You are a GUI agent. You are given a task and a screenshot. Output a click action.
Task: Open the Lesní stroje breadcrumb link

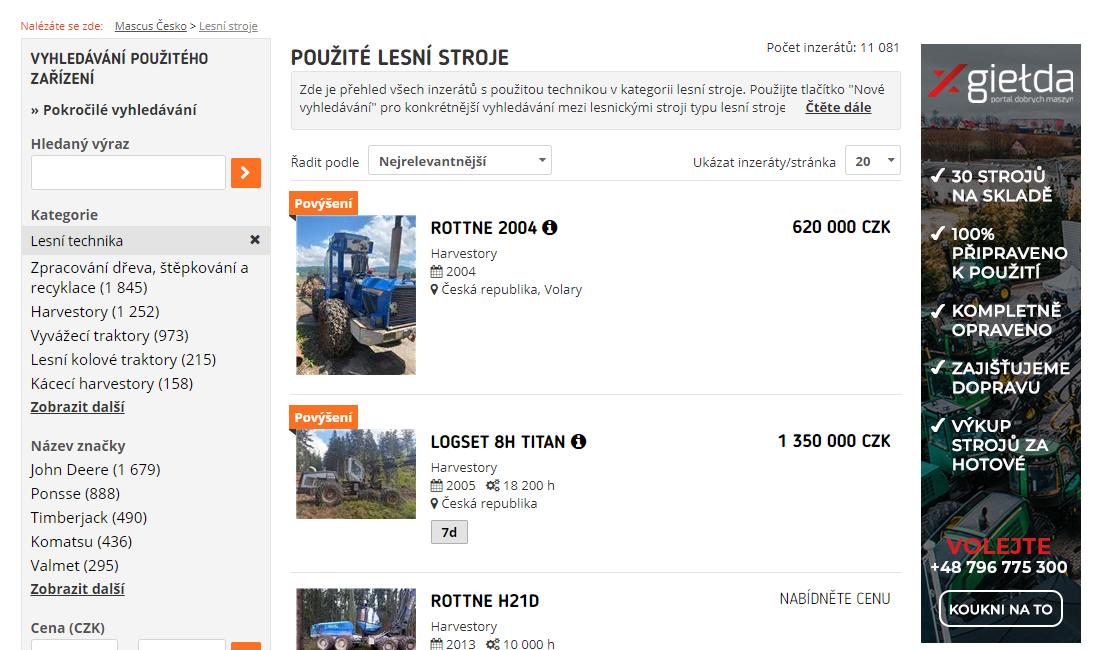(x=228, y=26)
